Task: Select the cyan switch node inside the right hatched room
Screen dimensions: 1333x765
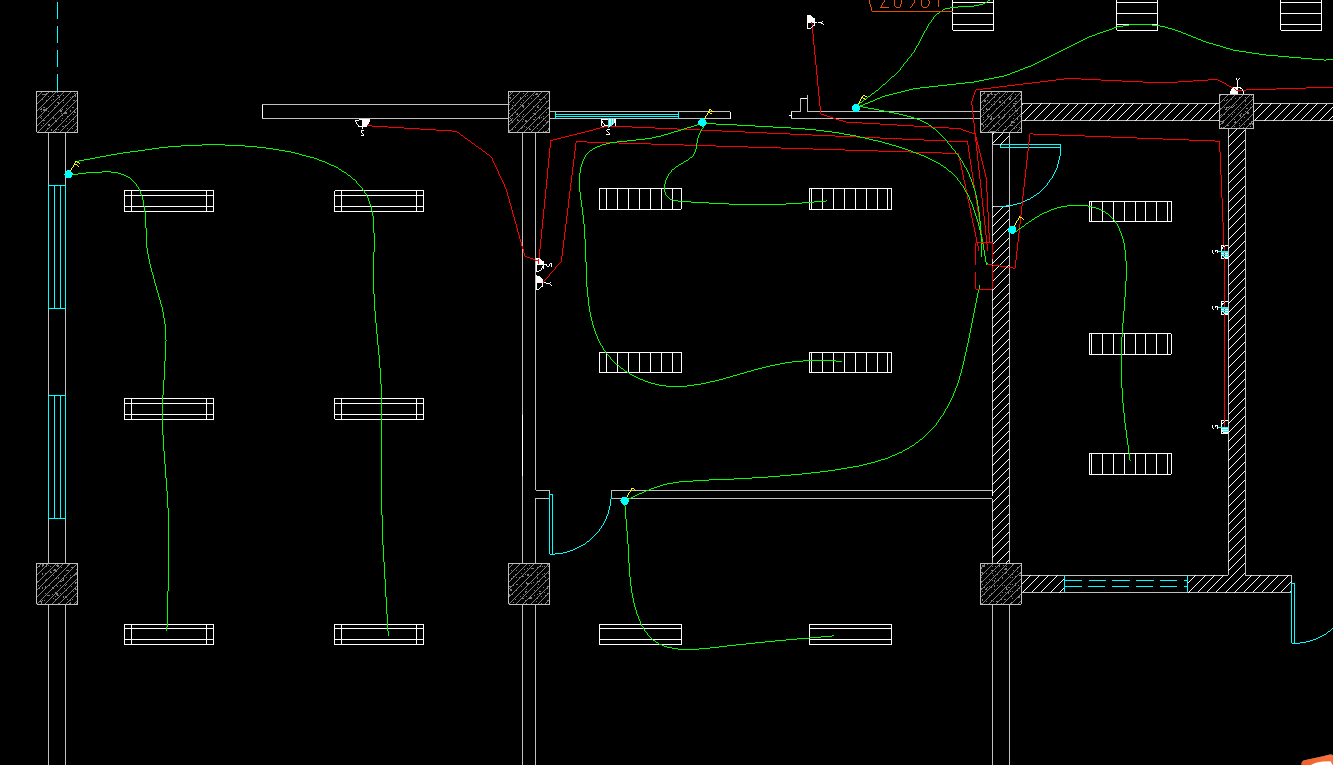Action: coord(1012,229)
